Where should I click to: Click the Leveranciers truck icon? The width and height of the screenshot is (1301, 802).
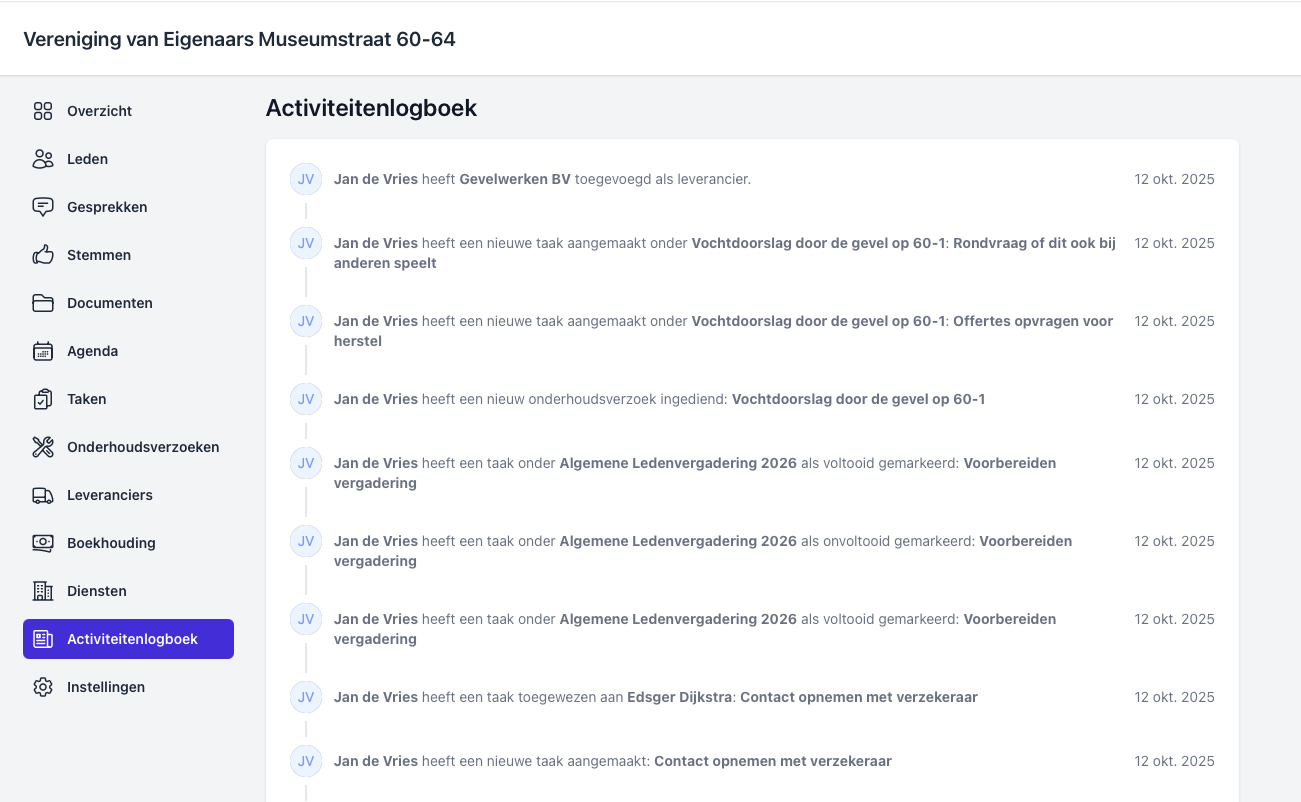pos(43,495)
